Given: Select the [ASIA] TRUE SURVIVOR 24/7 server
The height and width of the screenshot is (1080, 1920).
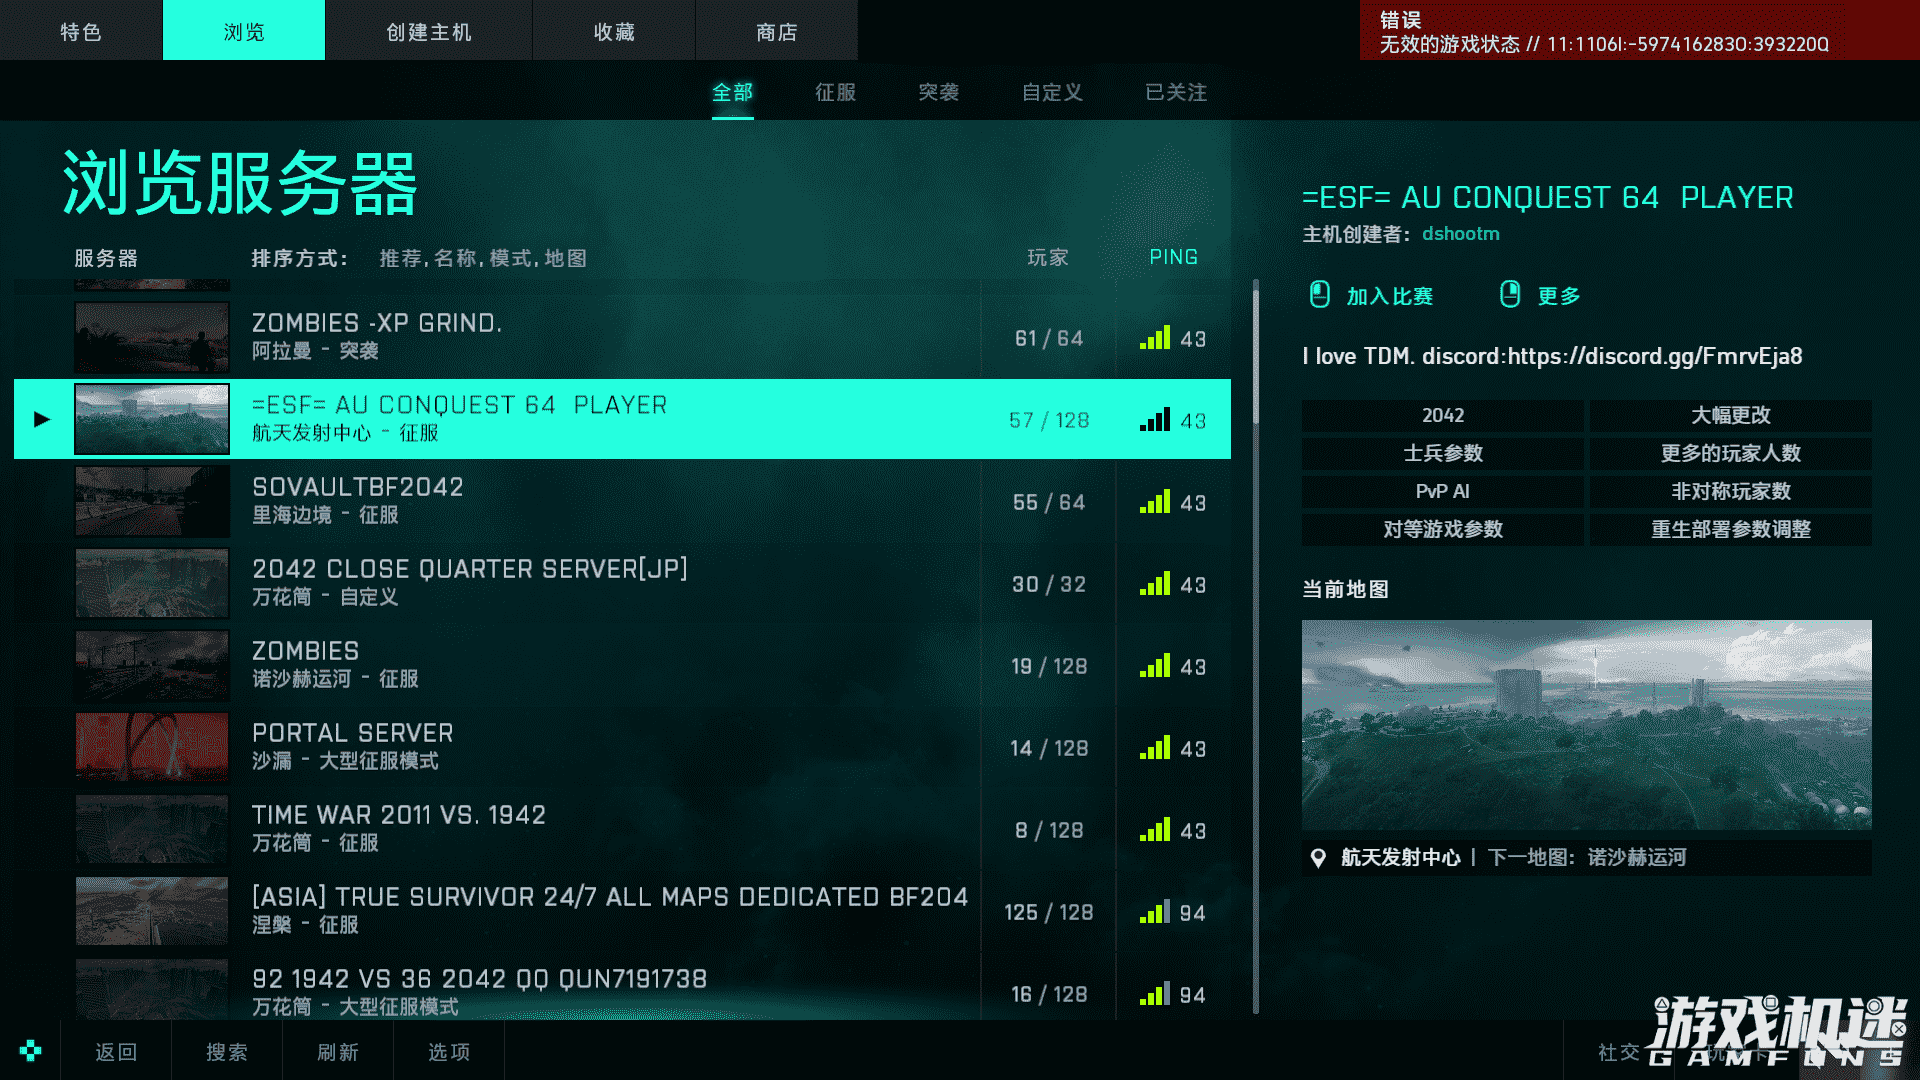Looking at the screenshot, I should [x=622, y=912].
